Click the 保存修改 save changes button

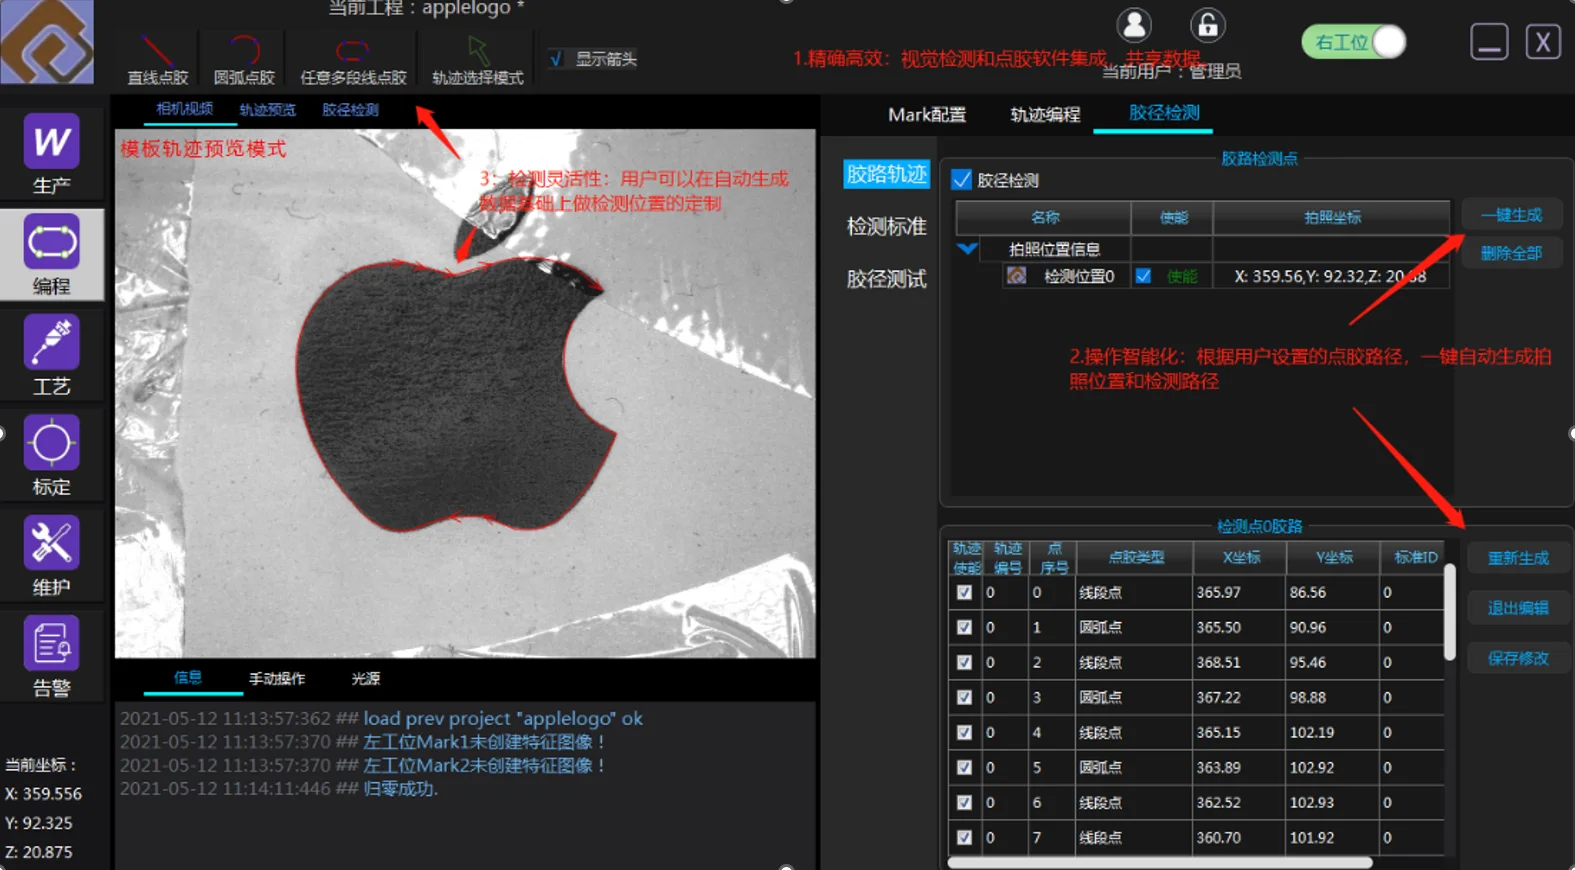pos(1518,658)
